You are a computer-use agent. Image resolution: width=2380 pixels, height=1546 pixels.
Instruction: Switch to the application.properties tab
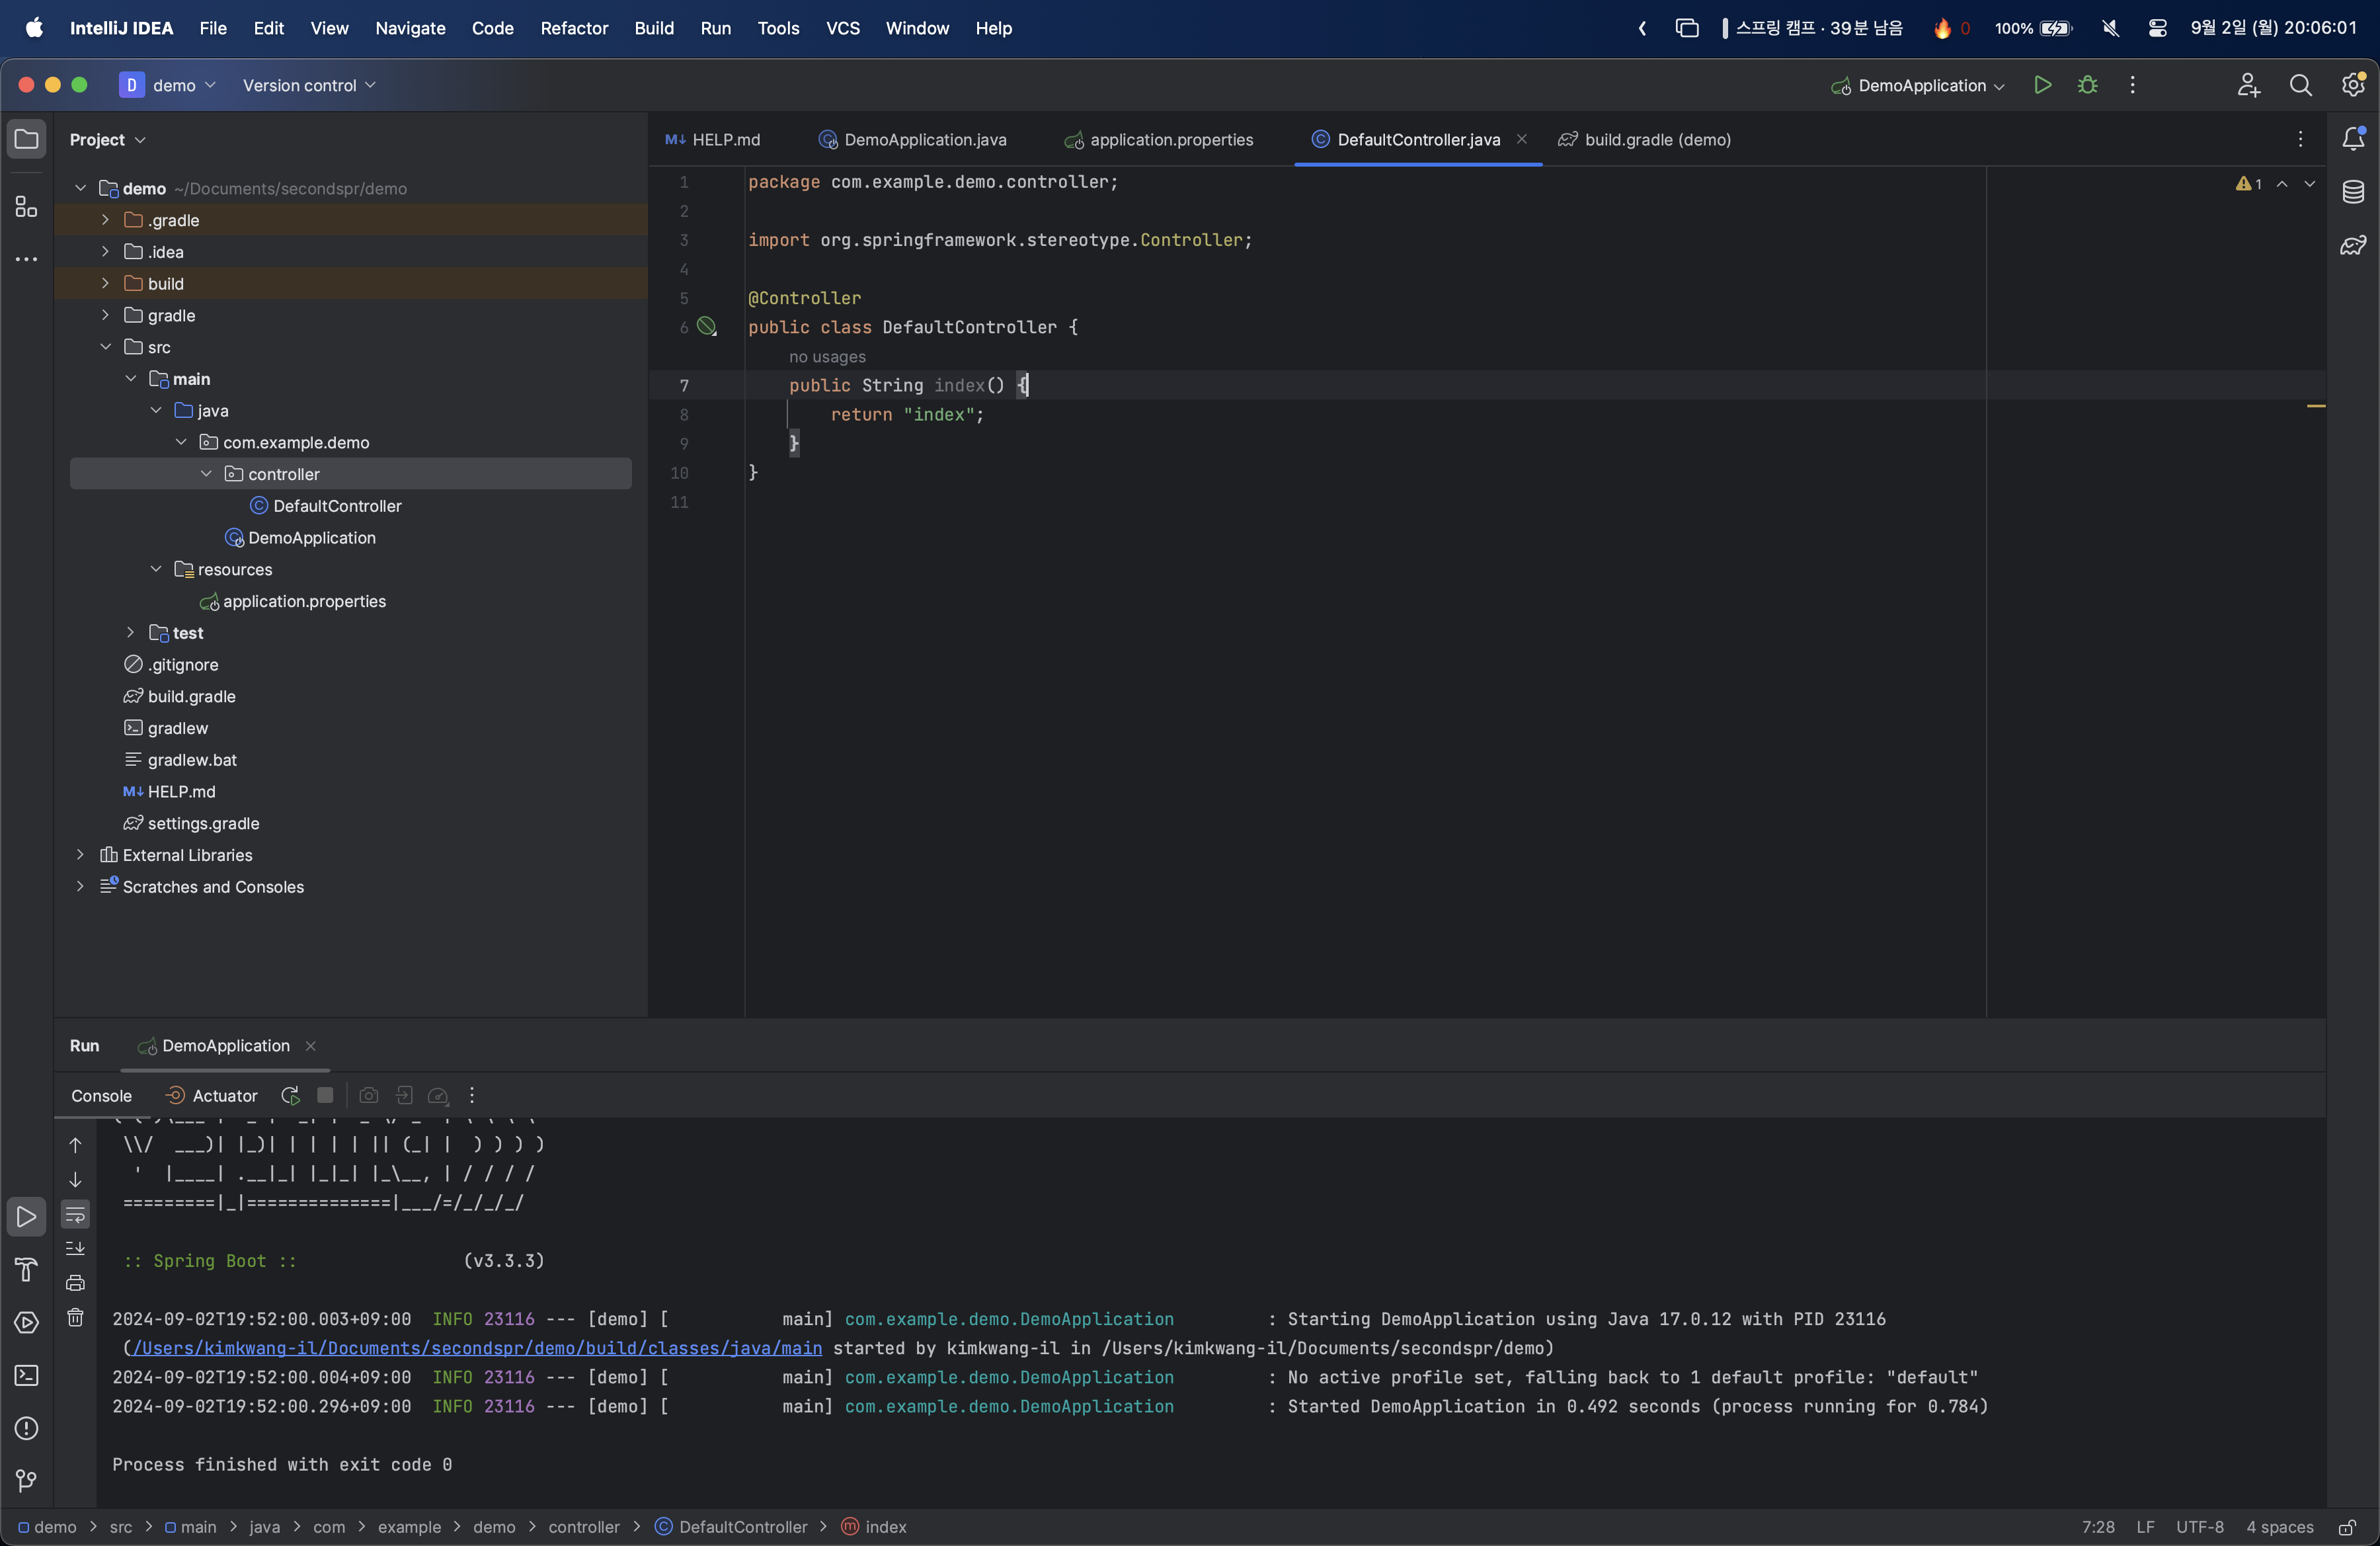(x=1170, y=140)
